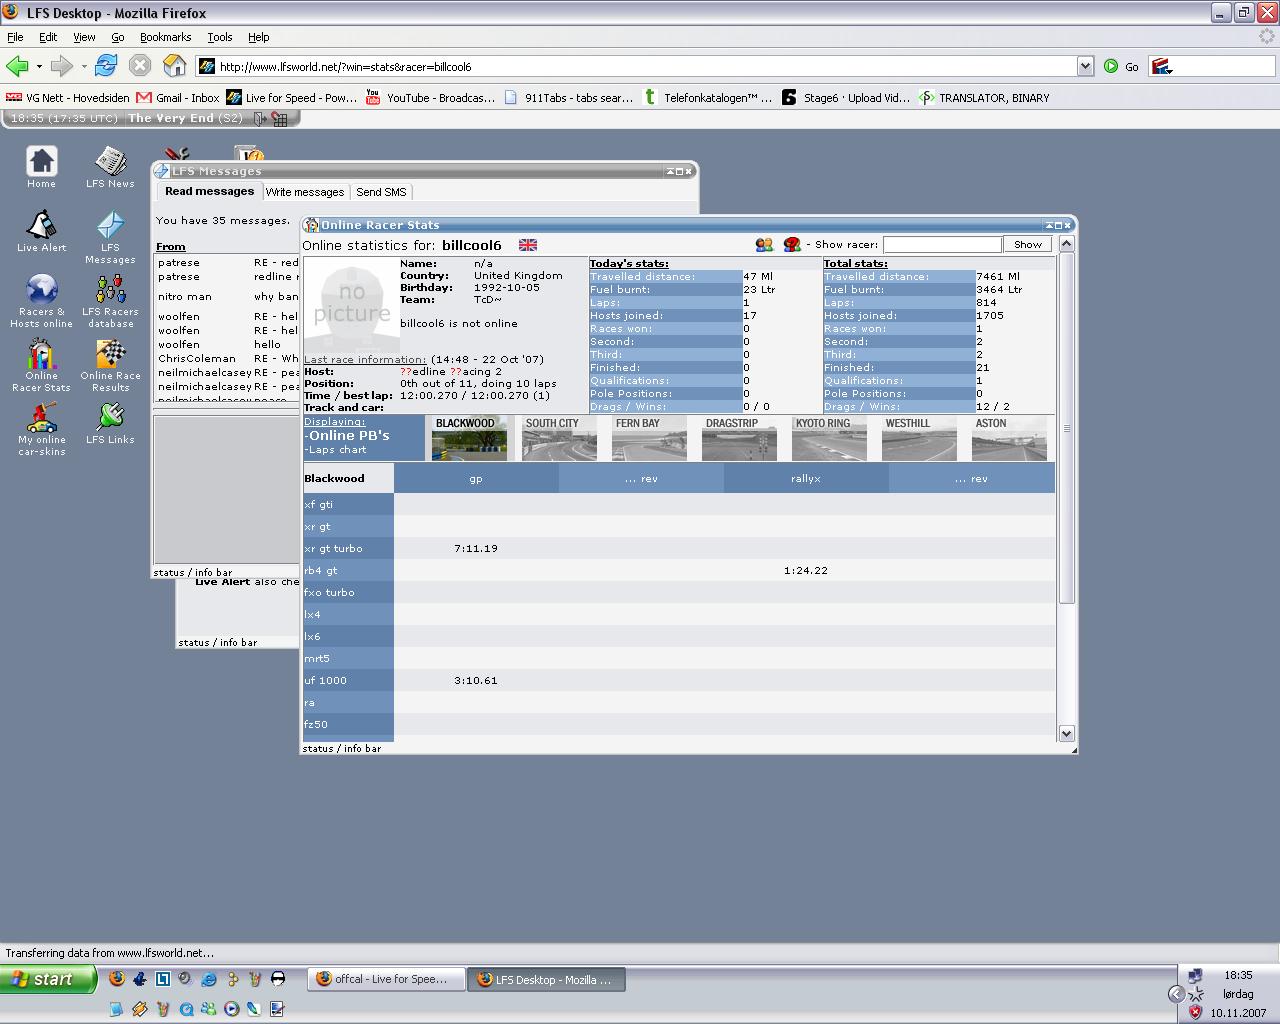Open the View menu
1280x1024 pixels.
point(84,37)
